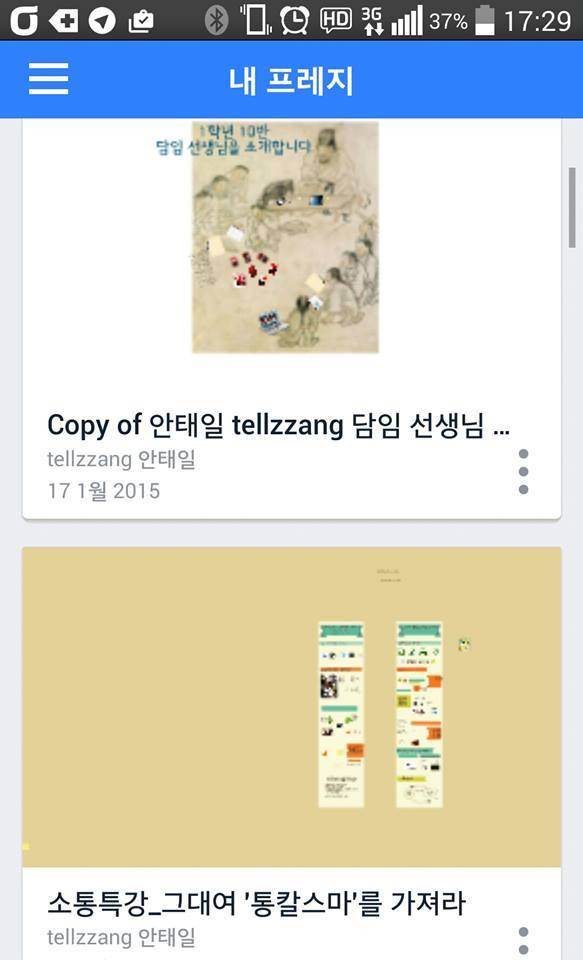Screen dimensions: 583x960
Task: Open the 담임 선생님 painting thumbnail
Action: [285, 237]
